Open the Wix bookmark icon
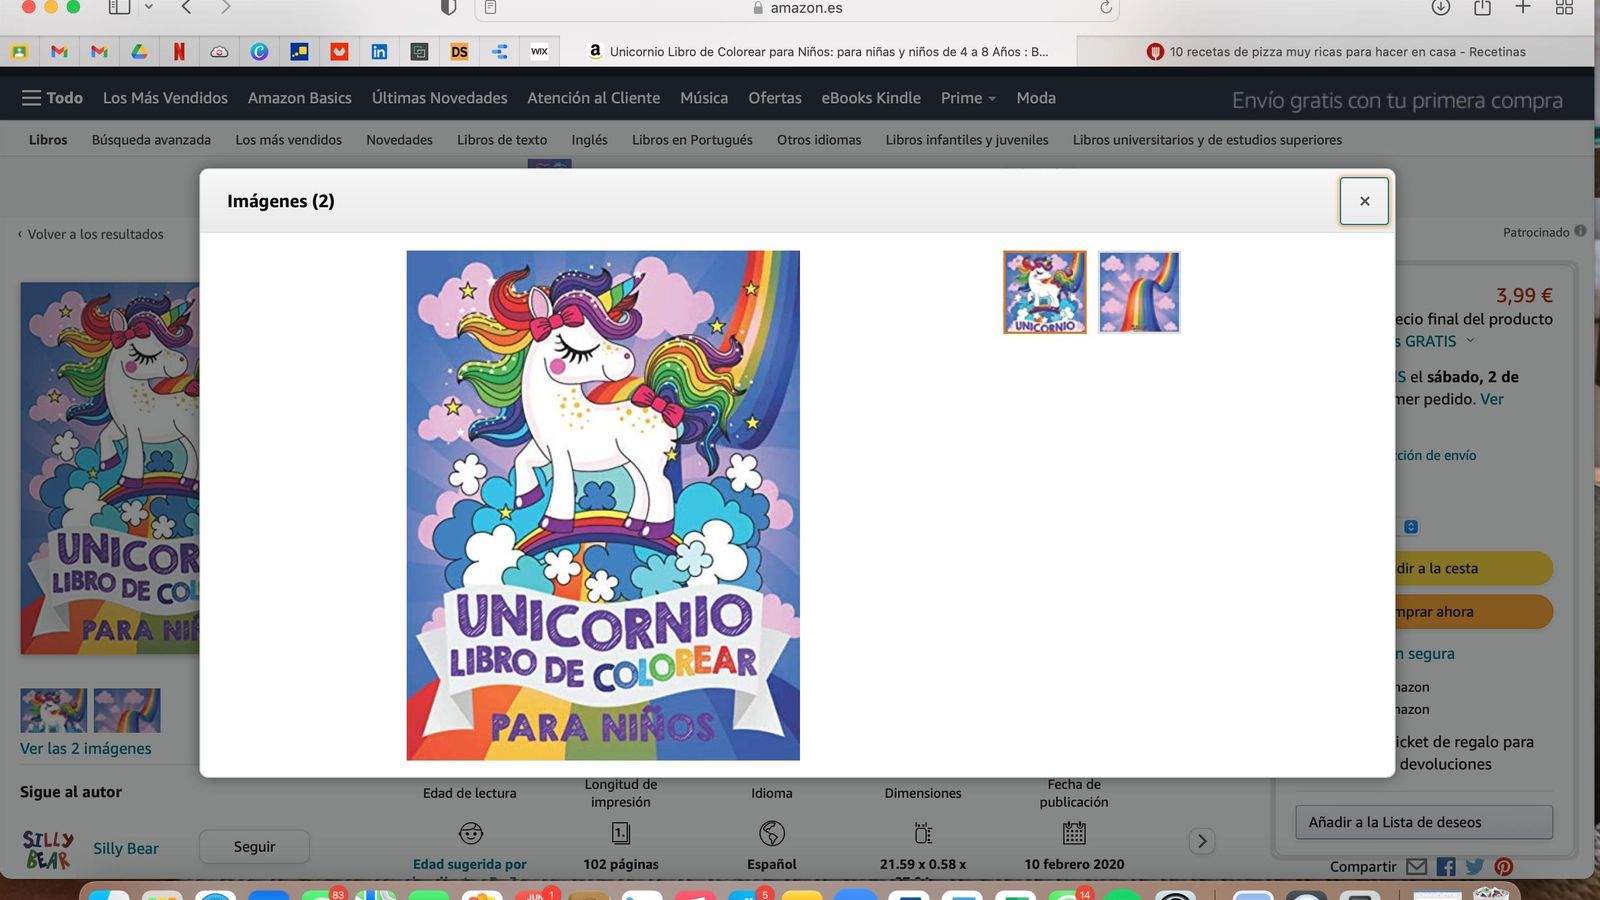The width and height of the screenshot is (1600, 900). (539, 51)
